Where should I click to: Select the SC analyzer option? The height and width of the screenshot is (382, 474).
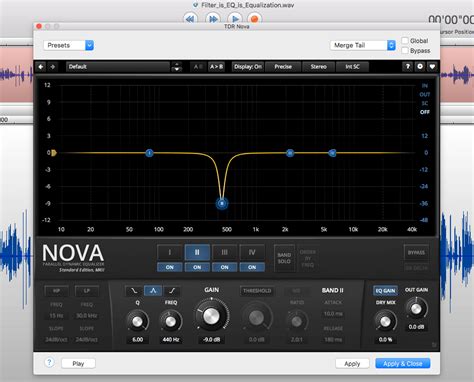click(x=425, y=103)
